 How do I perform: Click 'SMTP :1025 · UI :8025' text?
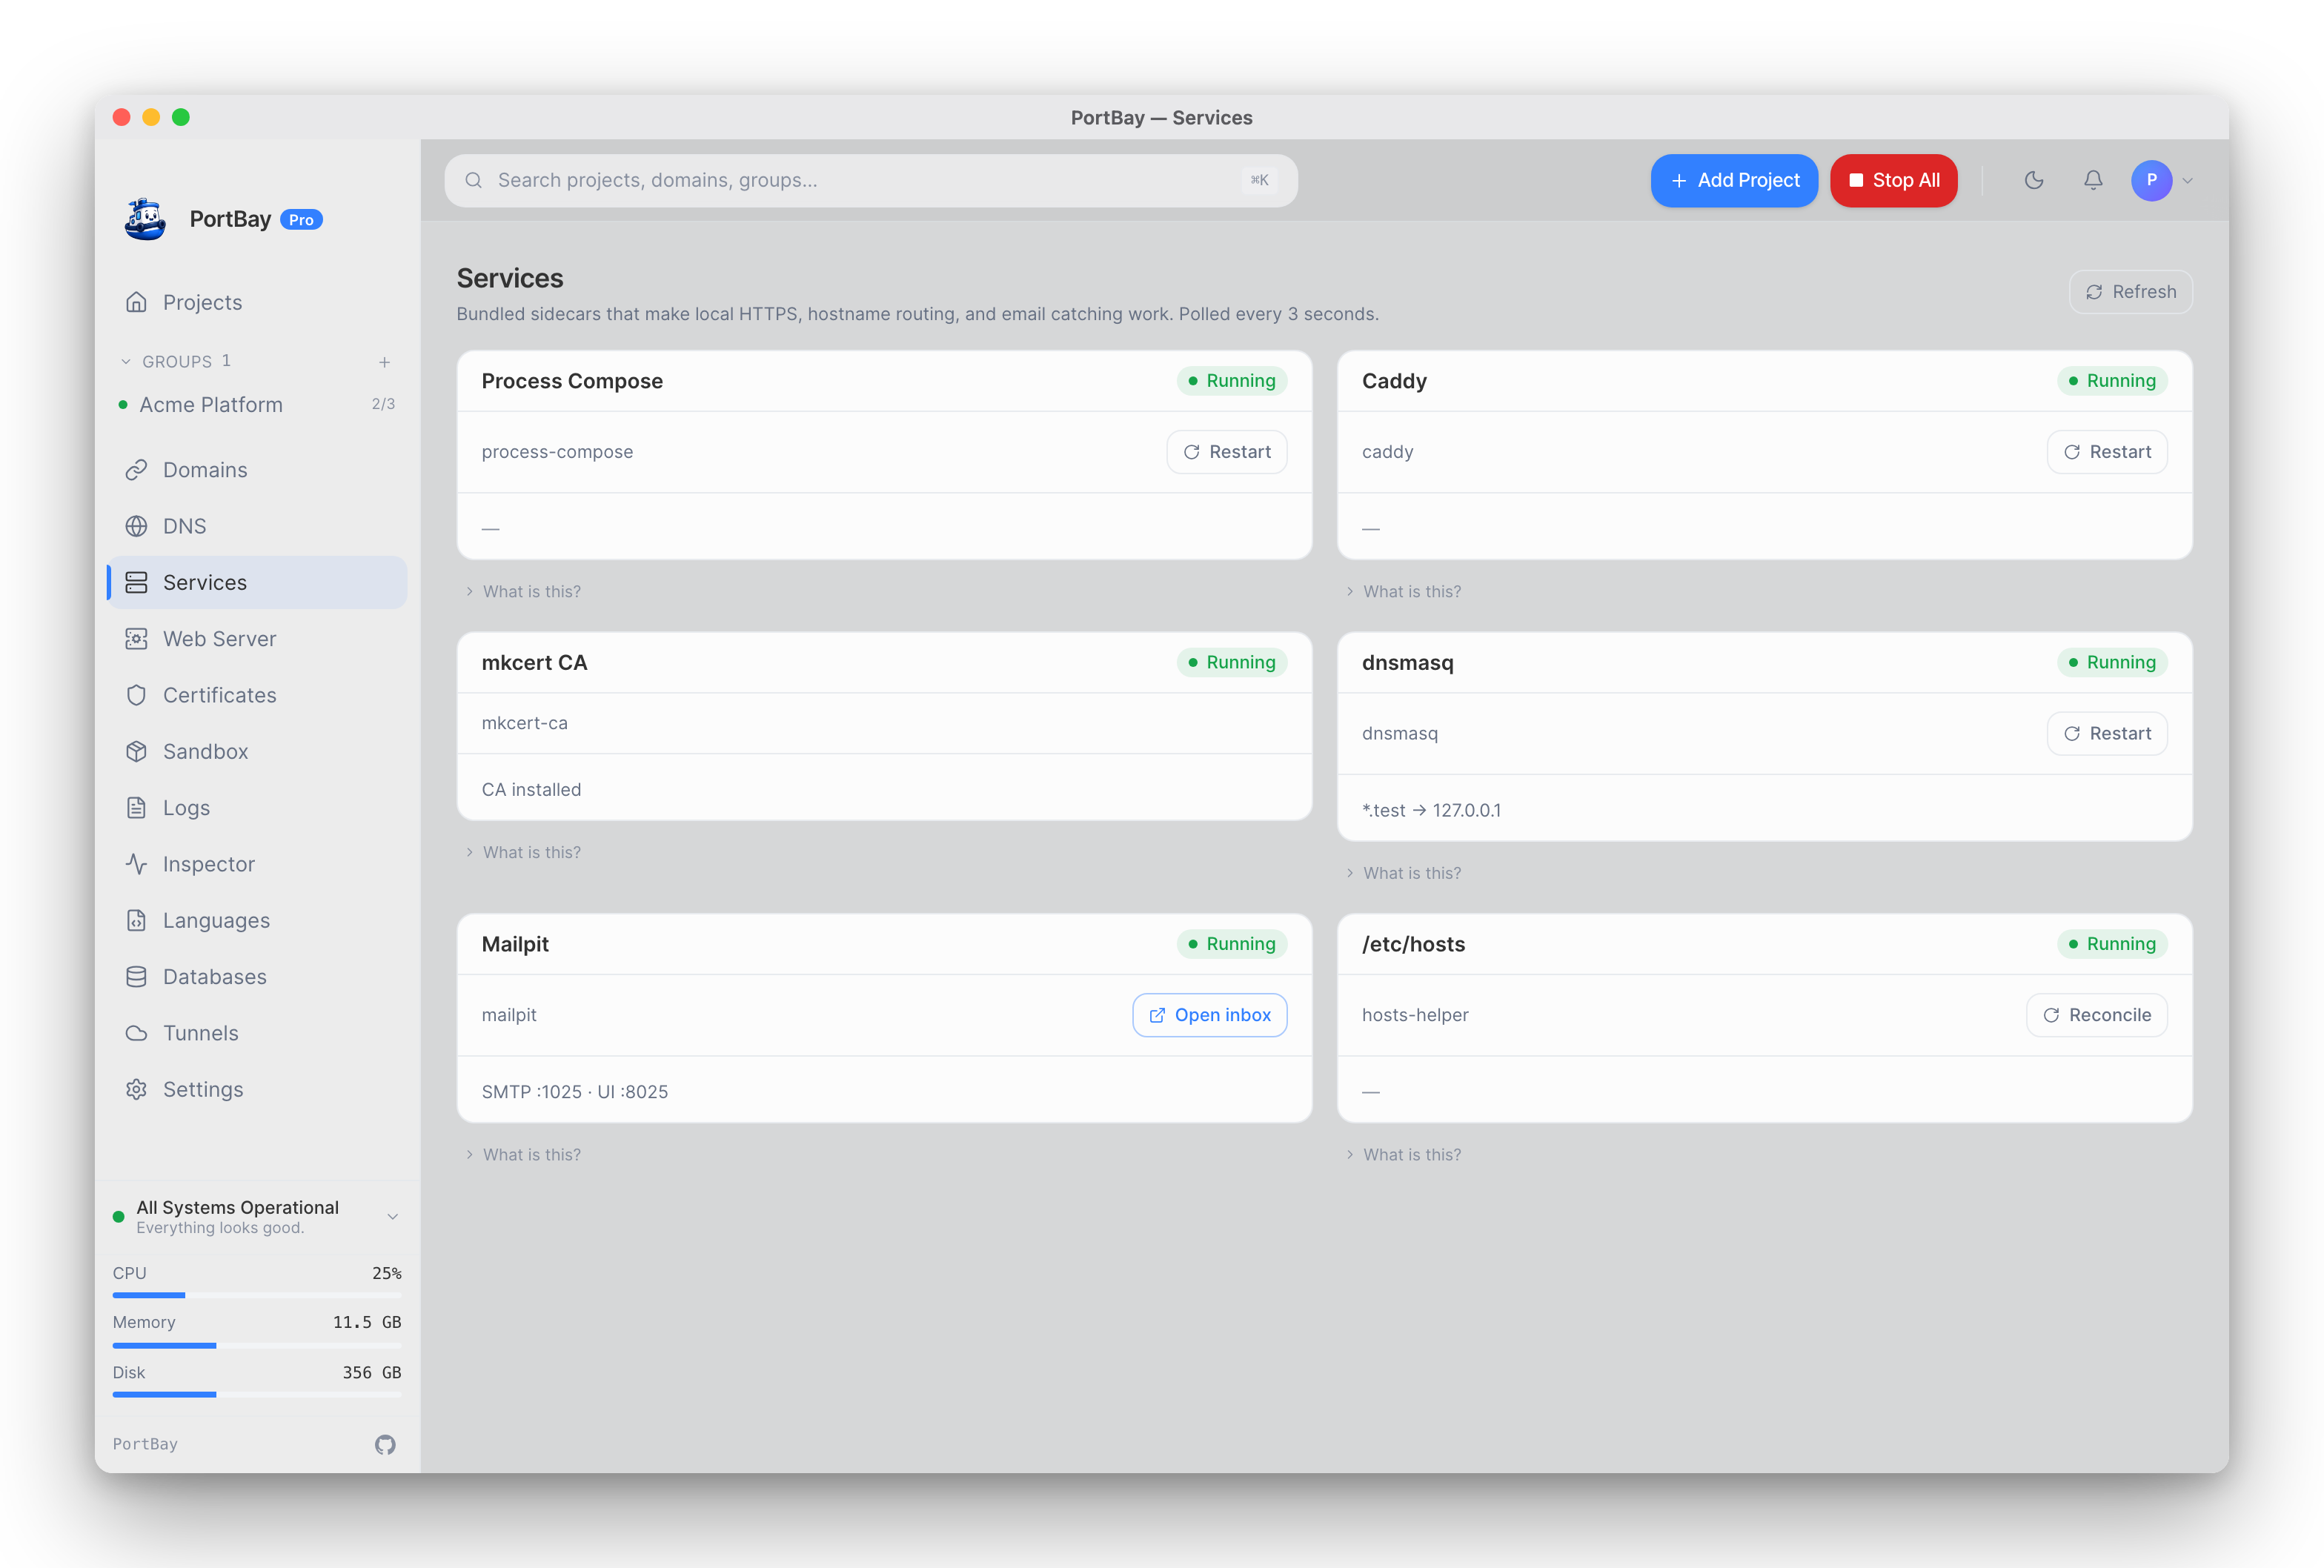[x=575, y=1092]
